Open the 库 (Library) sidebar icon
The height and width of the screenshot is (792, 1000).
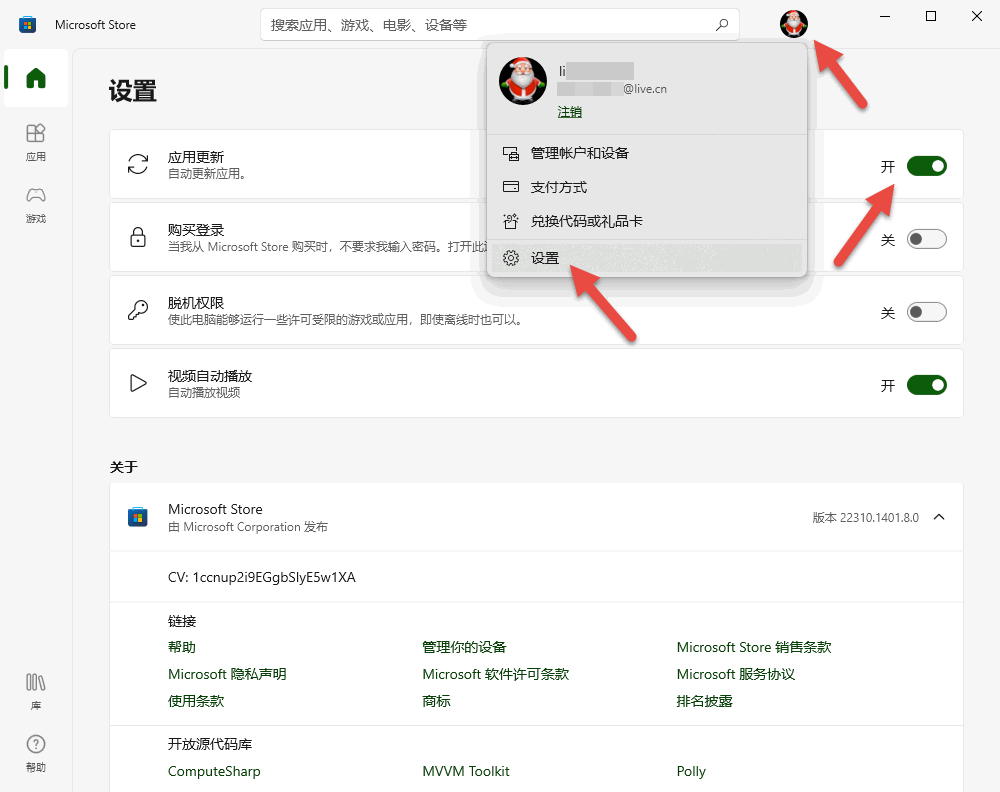(x=36, y=691)
